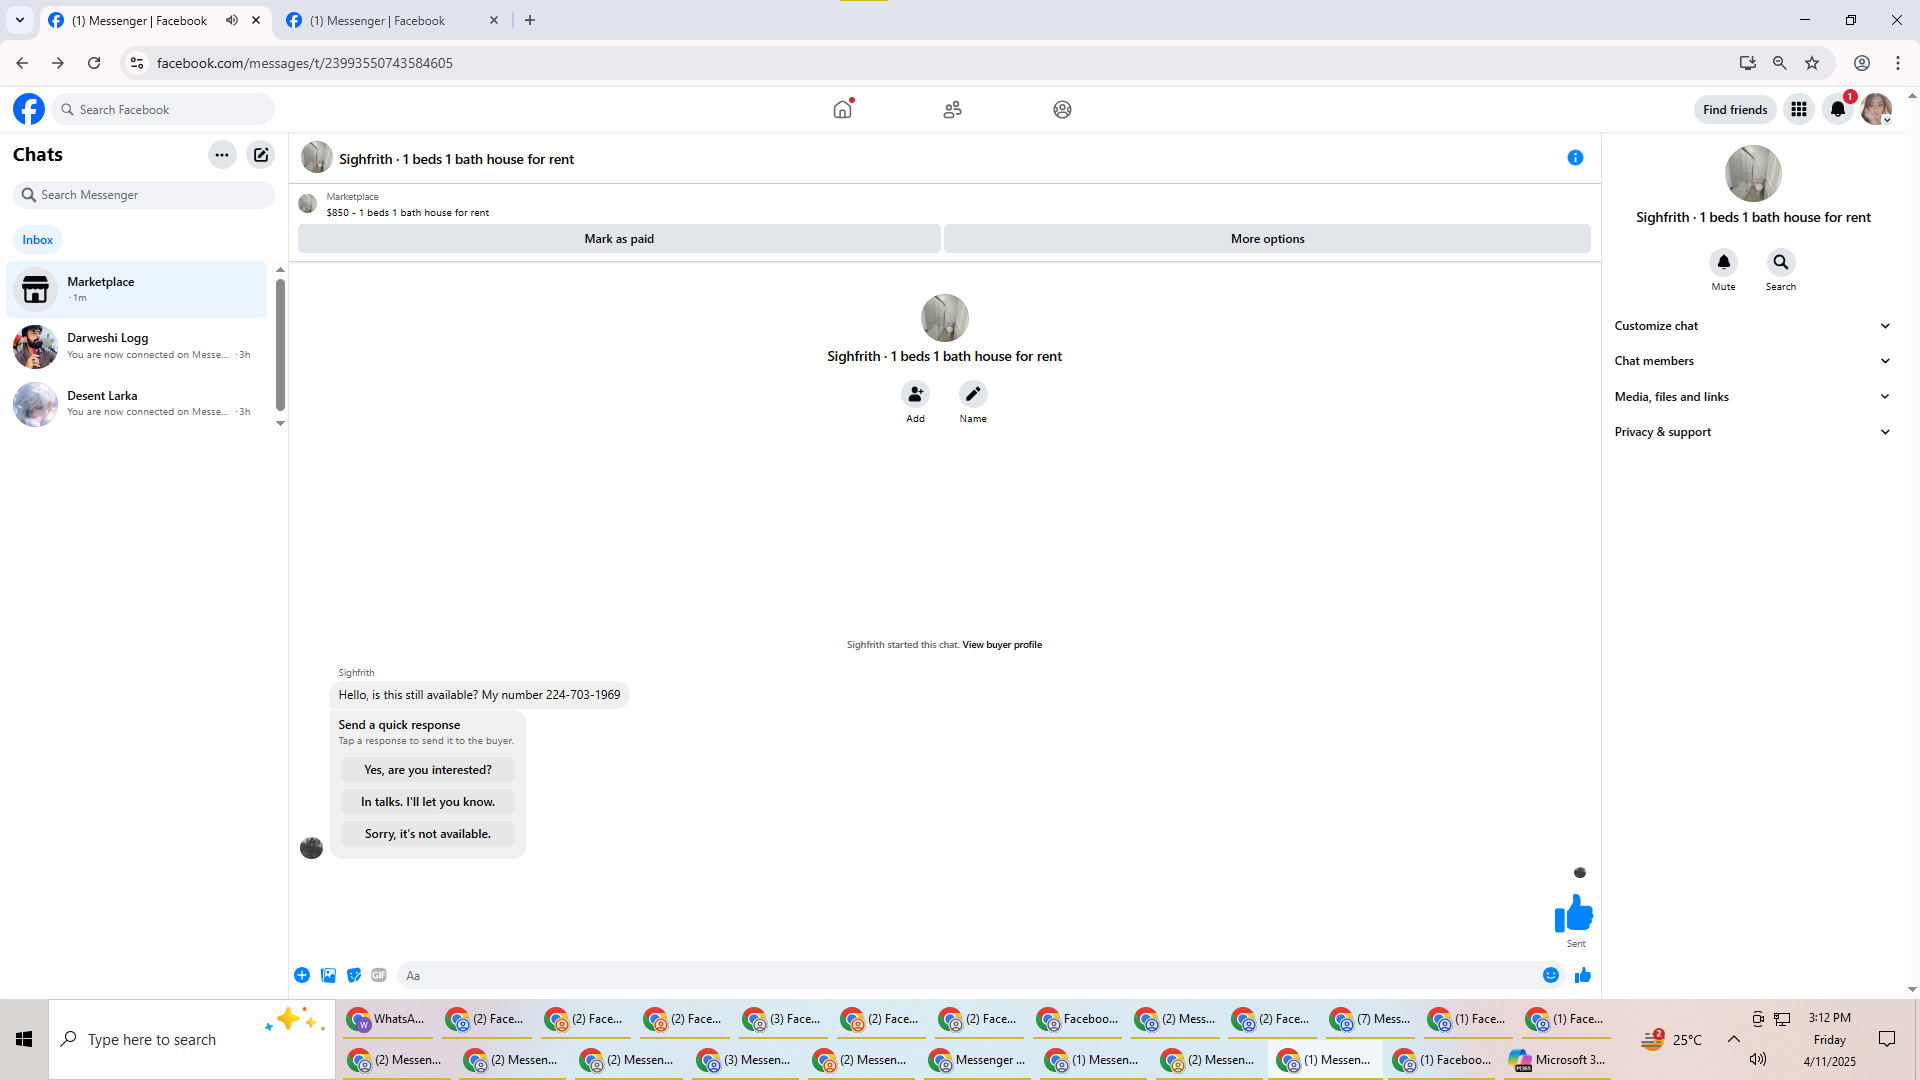Select the Inbox filter tab
The height and width of the screenshot is (1080, 1920).
38,240
